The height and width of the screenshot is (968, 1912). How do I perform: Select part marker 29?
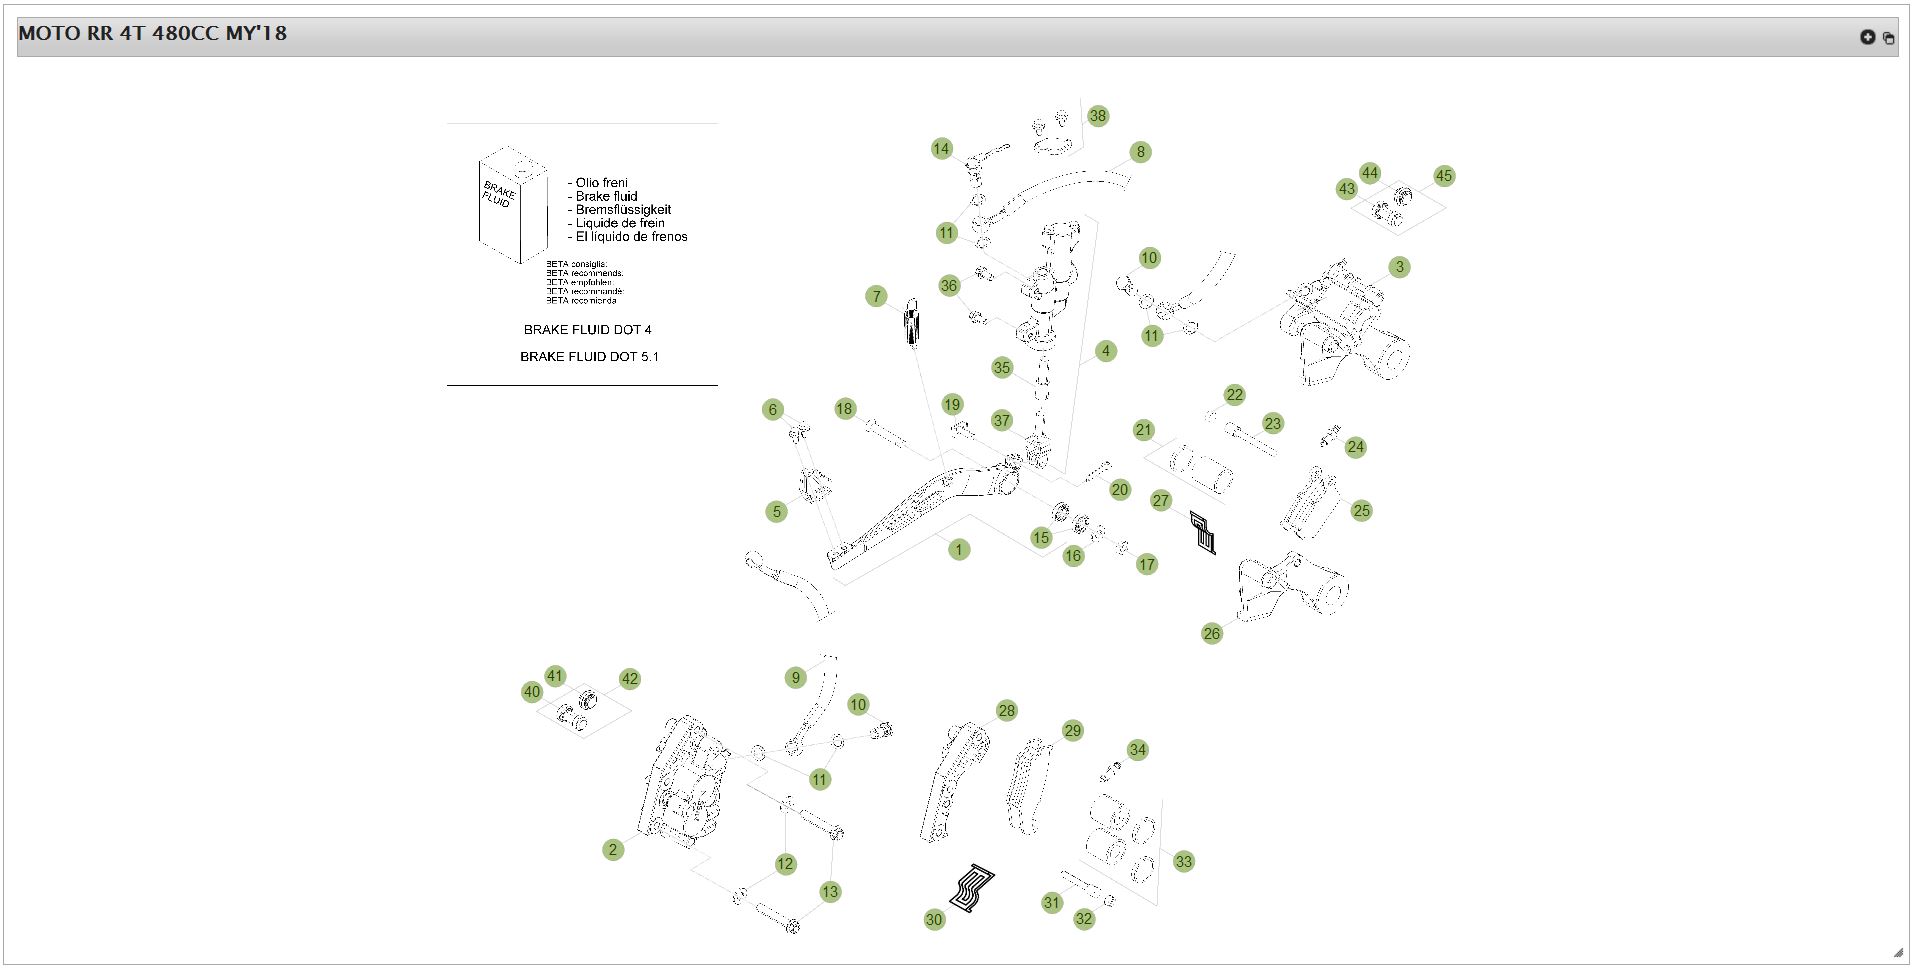[x=1073, y=731]
